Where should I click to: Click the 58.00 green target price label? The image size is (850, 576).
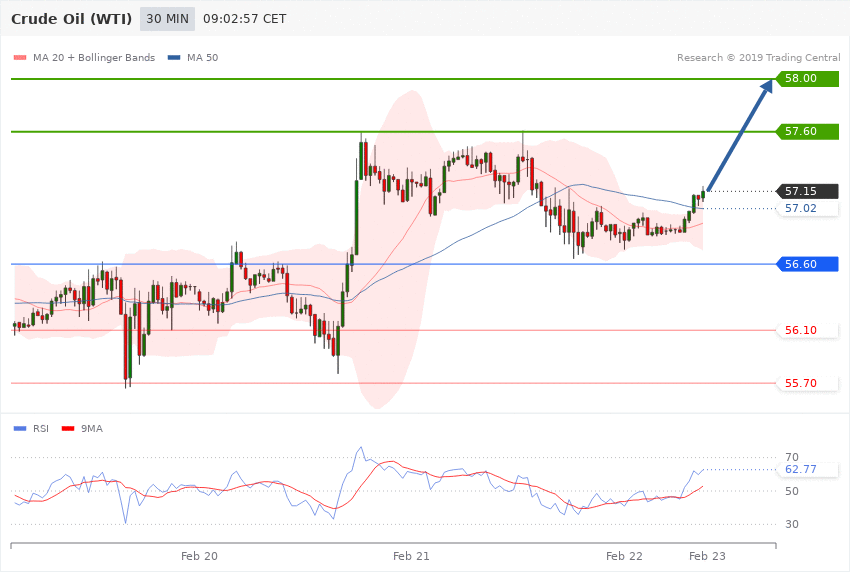[808, 79]
